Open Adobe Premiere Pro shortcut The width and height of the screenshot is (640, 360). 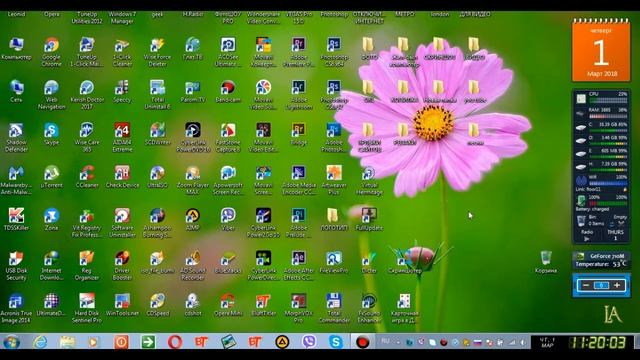pos(298,51)
